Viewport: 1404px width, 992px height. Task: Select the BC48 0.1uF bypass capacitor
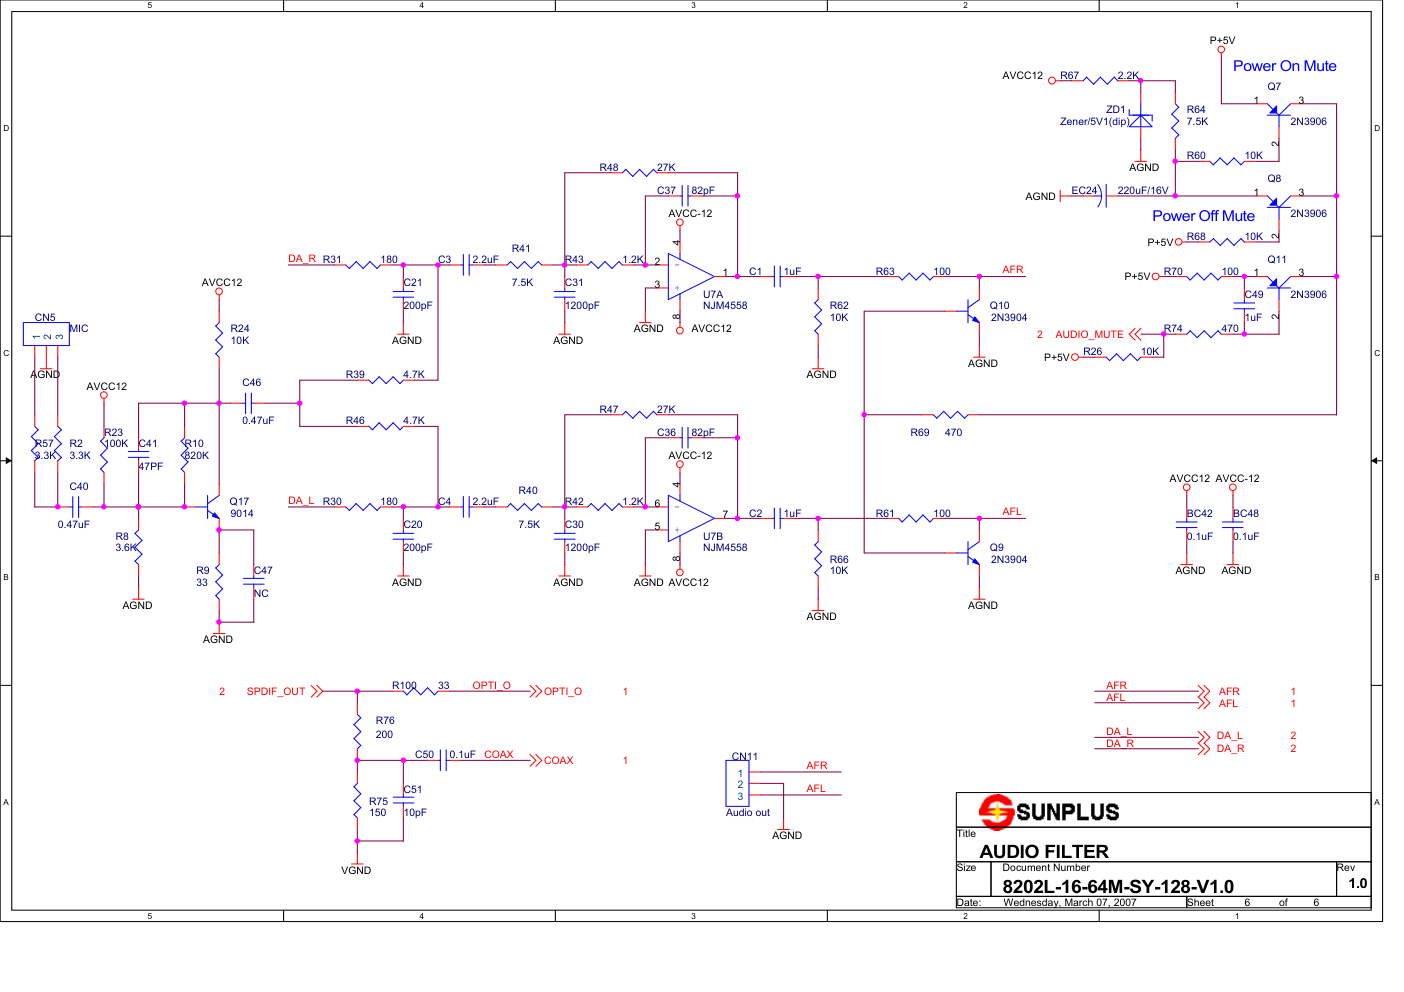pyautogui.click(x=1232, y=524)
